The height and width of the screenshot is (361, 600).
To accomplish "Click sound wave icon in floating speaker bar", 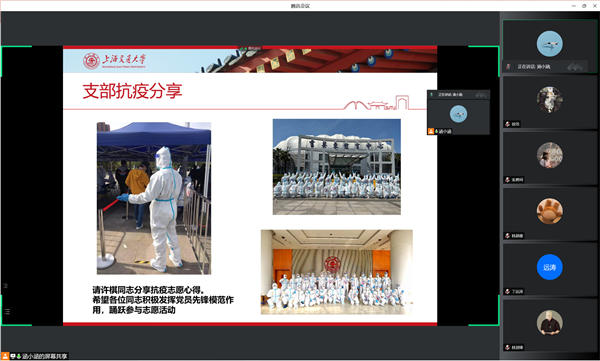I will (x=481, y=95).
